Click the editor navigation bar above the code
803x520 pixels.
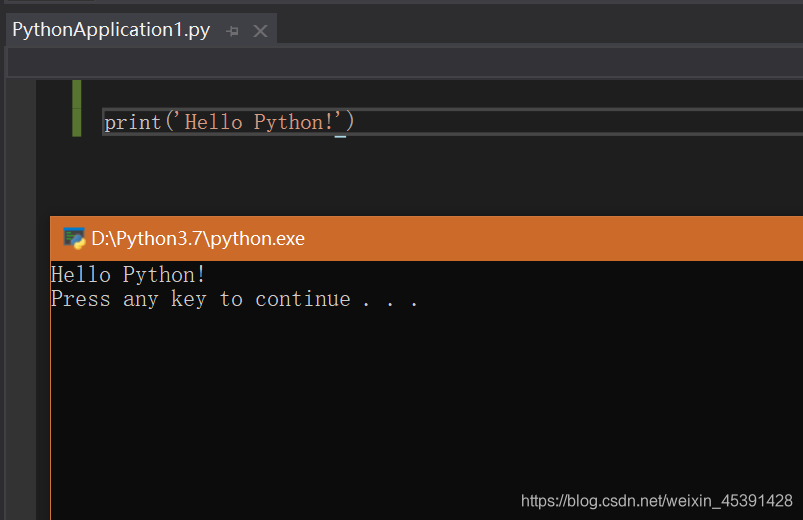(x=405, y=63)
